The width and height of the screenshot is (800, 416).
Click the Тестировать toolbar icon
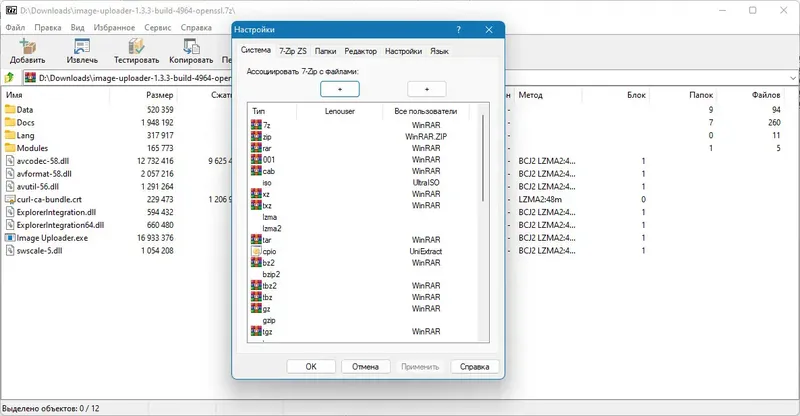pyautogui.click(x=136, y=46)
